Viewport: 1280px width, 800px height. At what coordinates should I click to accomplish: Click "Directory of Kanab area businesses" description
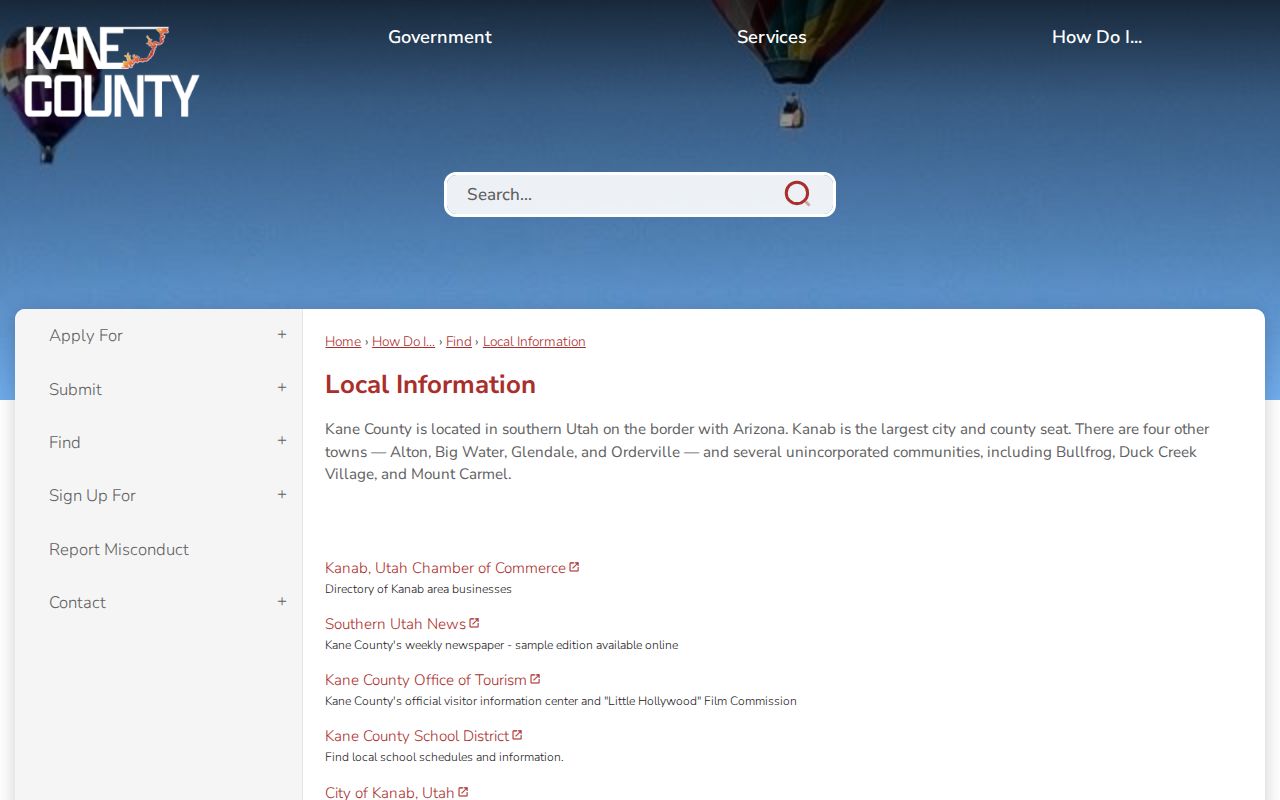click(x=418, y=589)
